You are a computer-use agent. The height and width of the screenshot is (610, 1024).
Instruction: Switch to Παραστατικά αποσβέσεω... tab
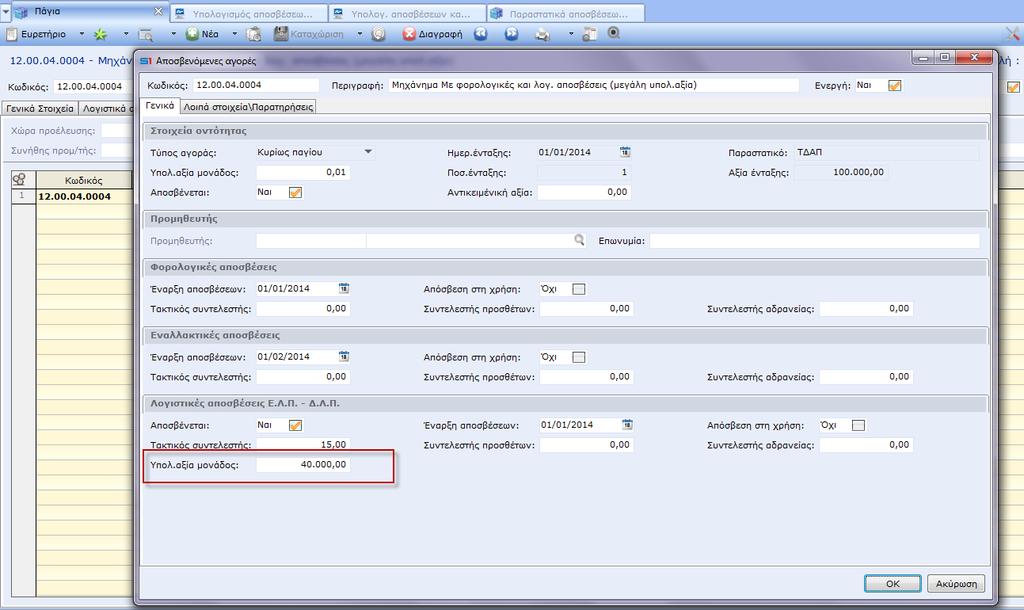[x=566, y=13]
